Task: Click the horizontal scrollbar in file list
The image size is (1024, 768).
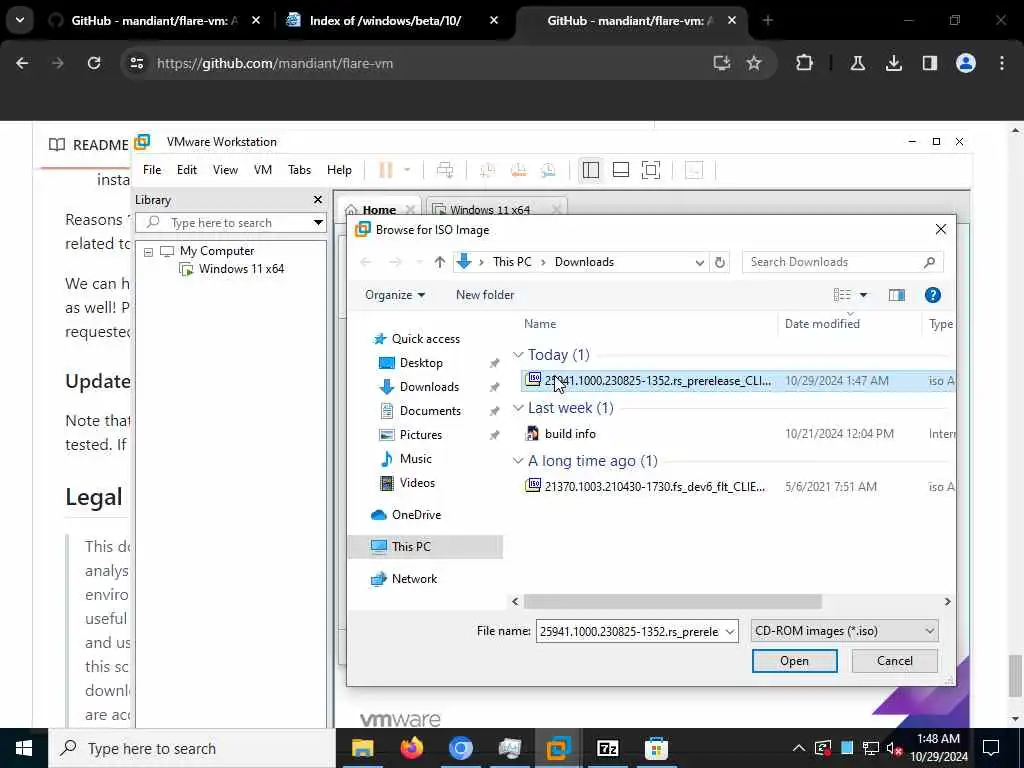Action: click(673, 601)
